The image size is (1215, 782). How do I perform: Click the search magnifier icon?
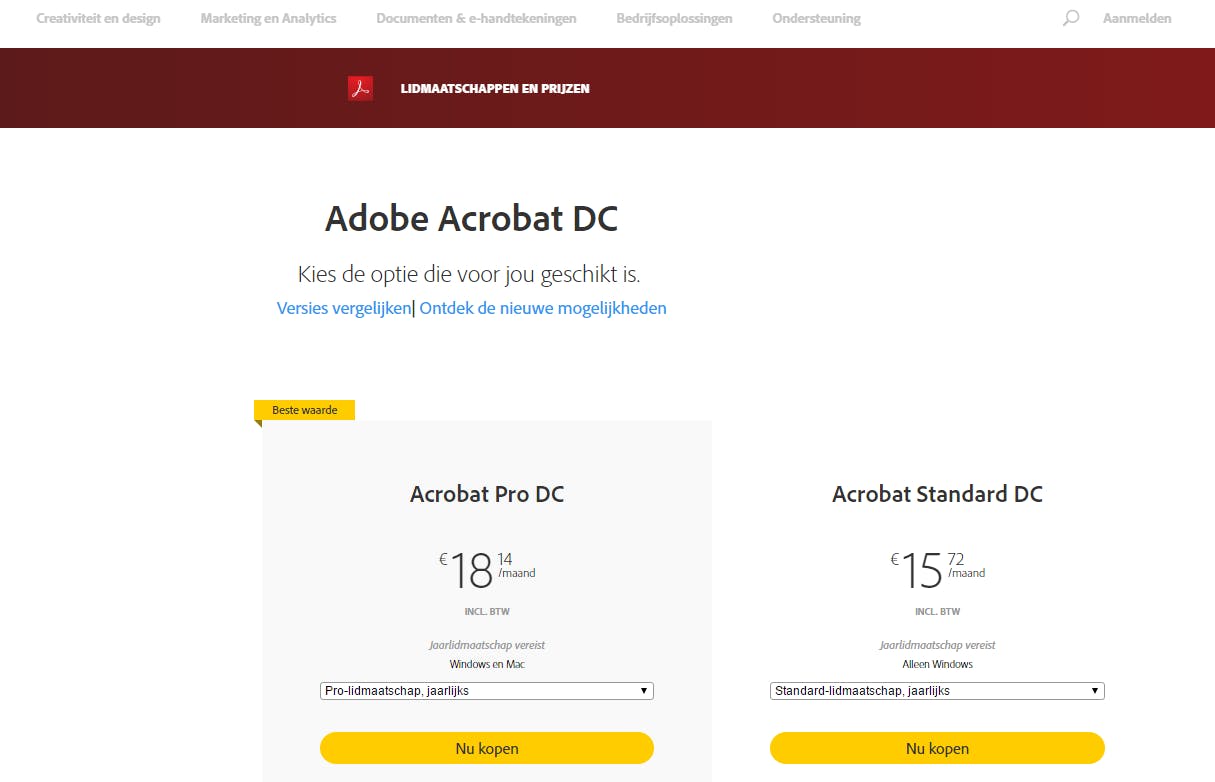click(x=1071, y=18)
